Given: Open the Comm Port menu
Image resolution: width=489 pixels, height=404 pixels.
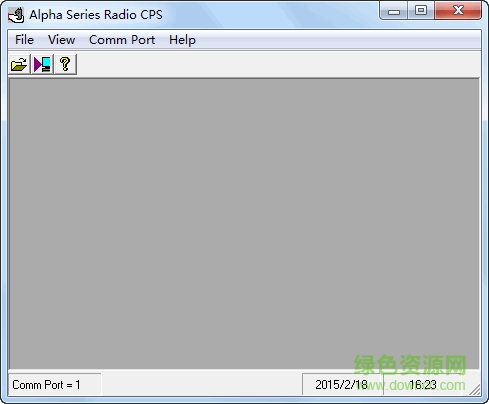Looking at the screenshot, I should click(x=122, y=40).
